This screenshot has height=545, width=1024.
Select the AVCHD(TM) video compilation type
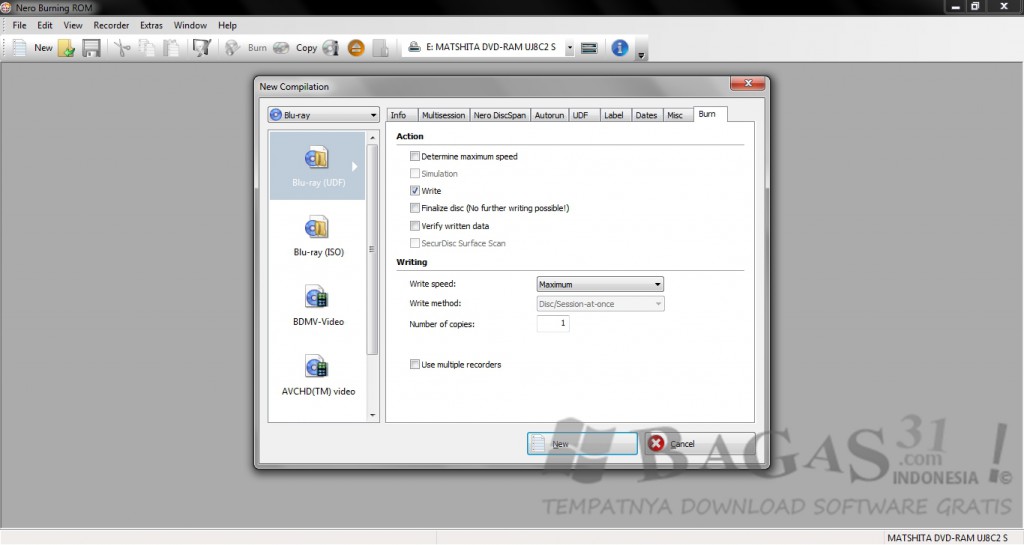[x=318, y=375]
